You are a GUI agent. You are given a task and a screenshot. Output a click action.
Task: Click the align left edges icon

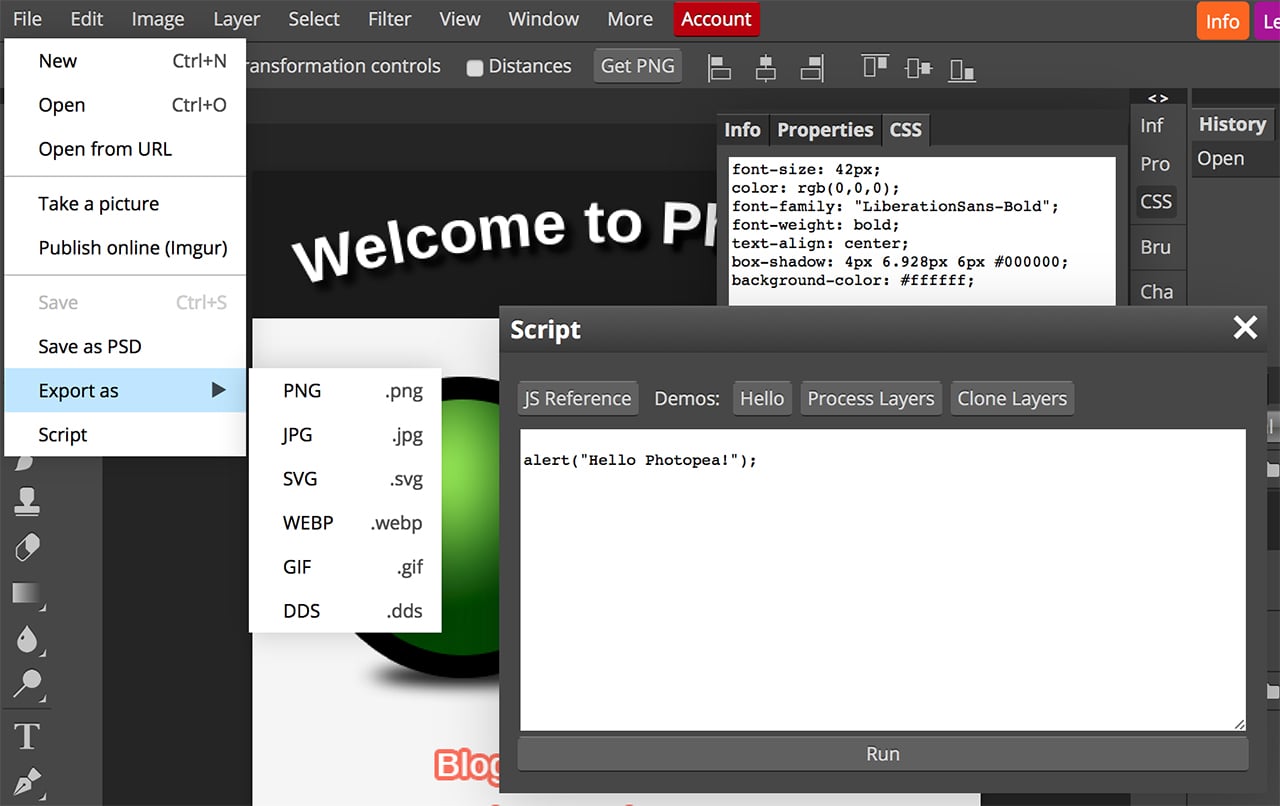(x=719, y=66)
